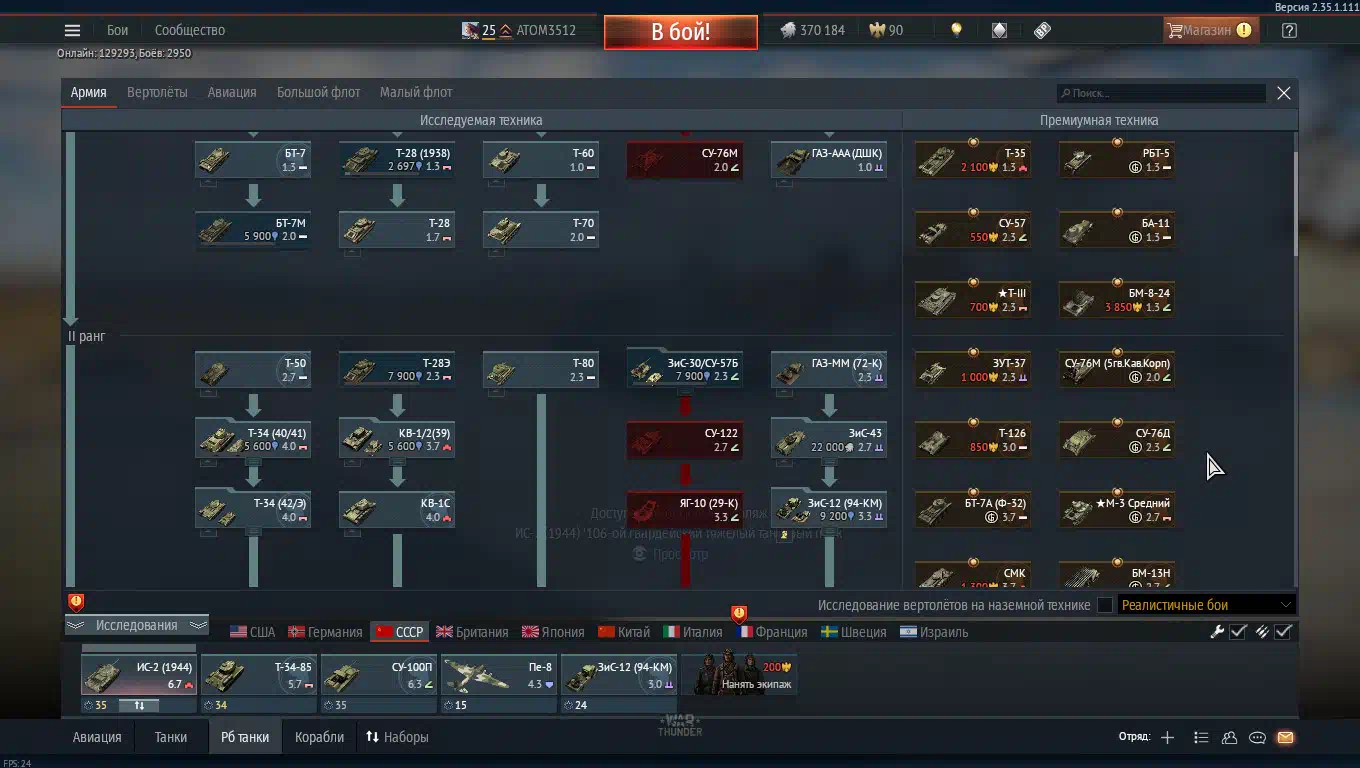The width and height of the screenshot is (1360, 768).
Task: Click the light bulb hints icon
Action: click(956, 30)
